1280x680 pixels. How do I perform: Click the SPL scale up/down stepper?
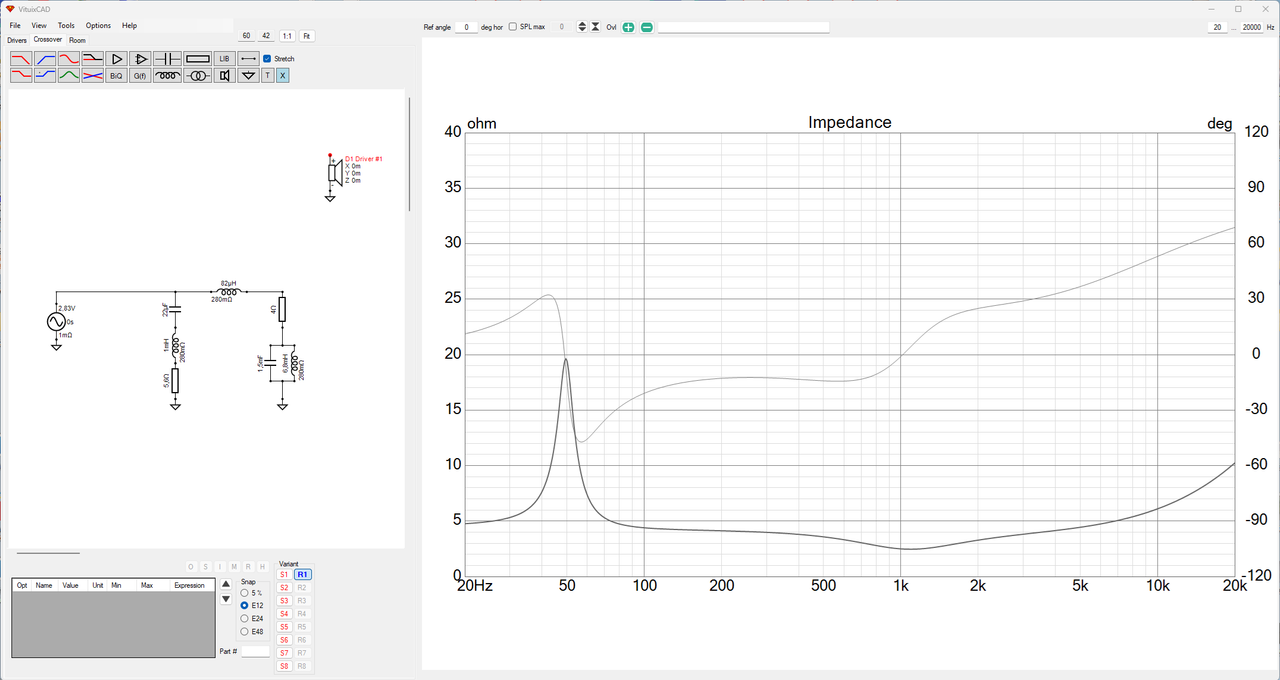[582, 27]
